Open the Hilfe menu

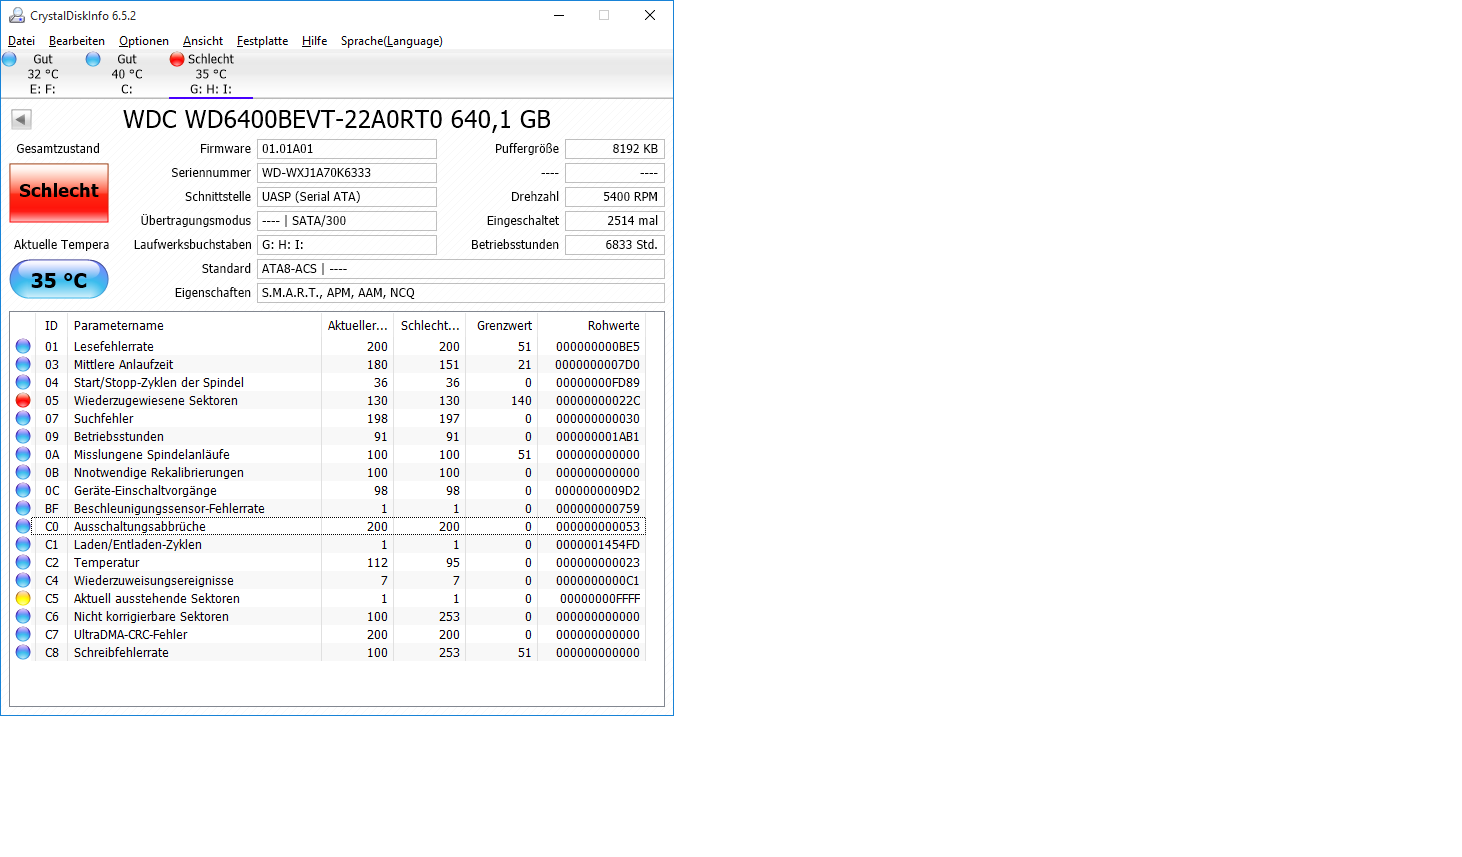[314, 41]
